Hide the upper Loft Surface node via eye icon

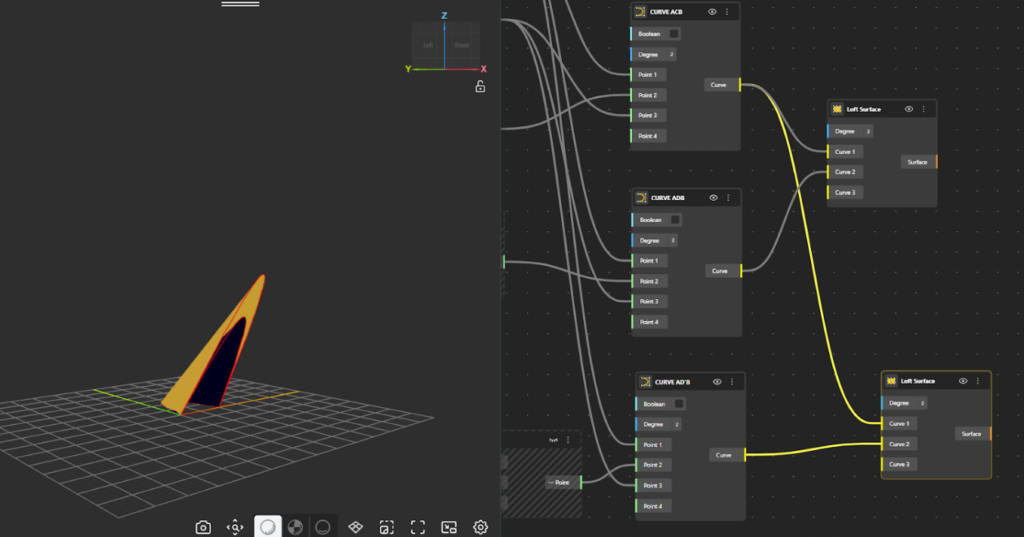909,109
